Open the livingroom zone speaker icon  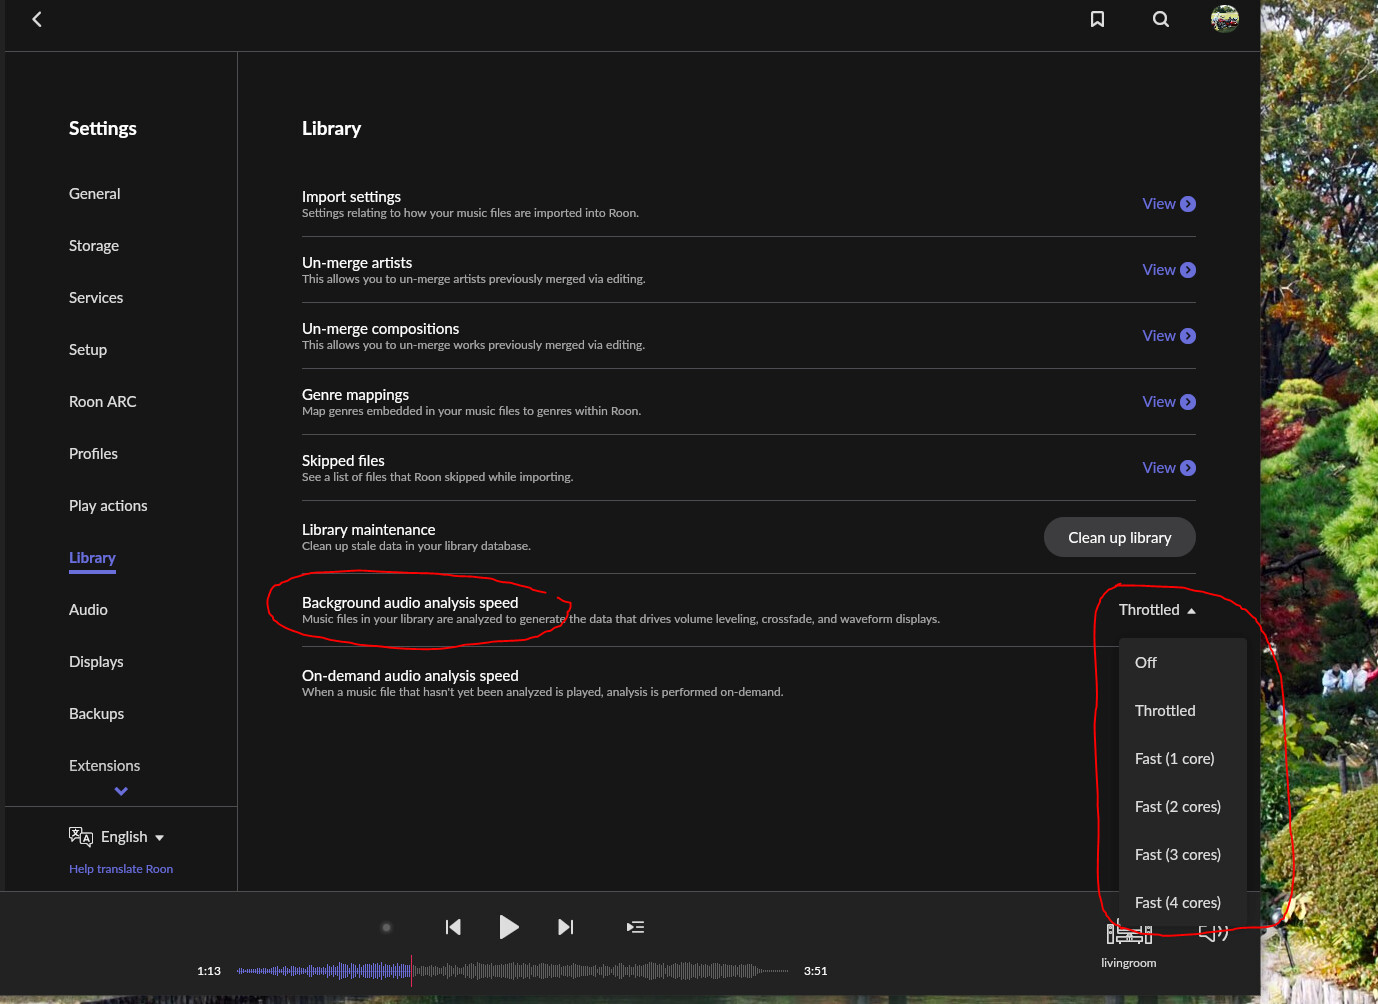[x=1128, y=931]
